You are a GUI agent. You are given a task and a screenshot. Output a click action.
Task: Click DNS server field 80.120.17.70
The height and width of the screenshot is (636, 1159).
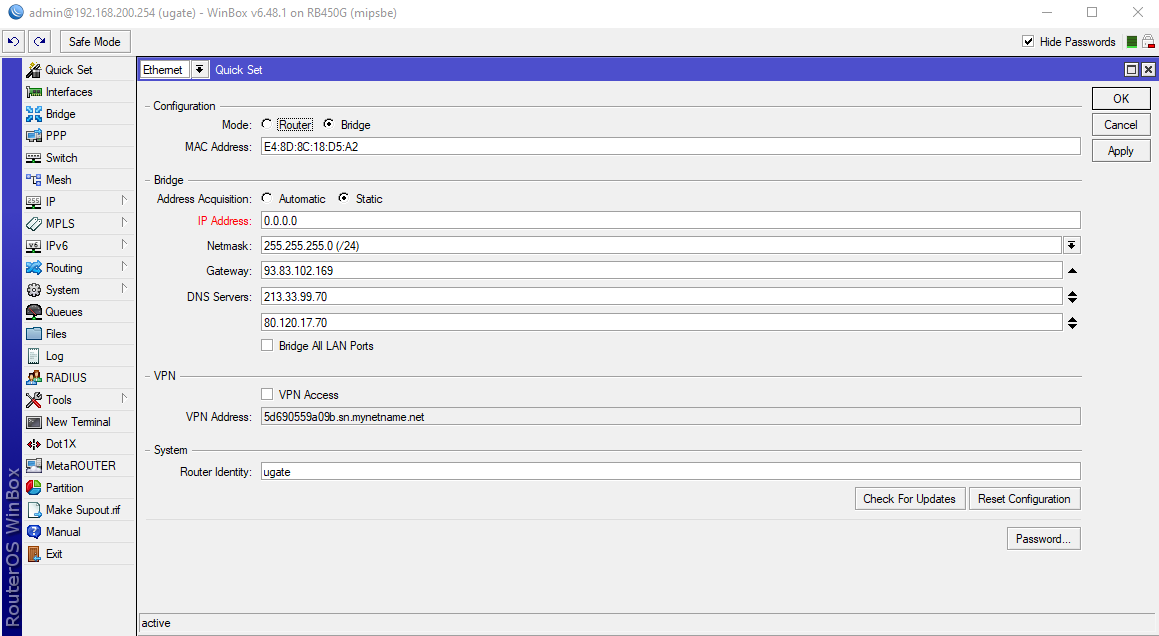click(x=662, y=322)
